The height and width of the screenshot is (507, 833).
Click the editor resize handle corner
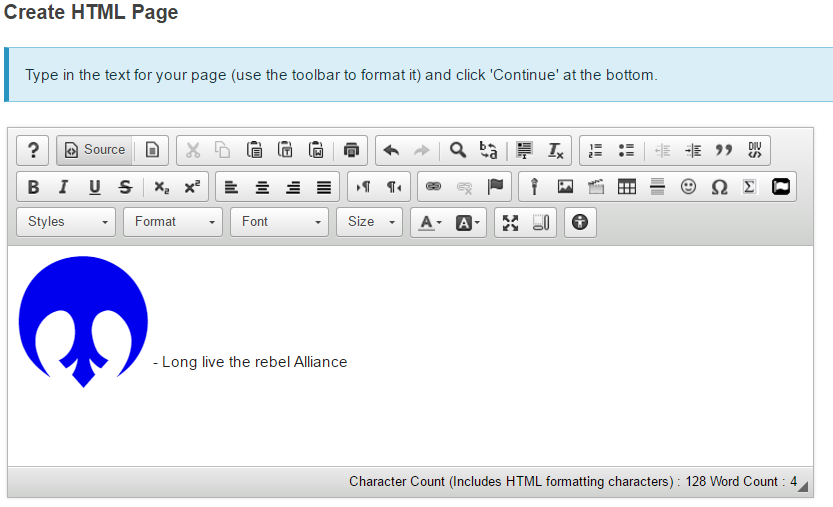[x=802, y=486]
